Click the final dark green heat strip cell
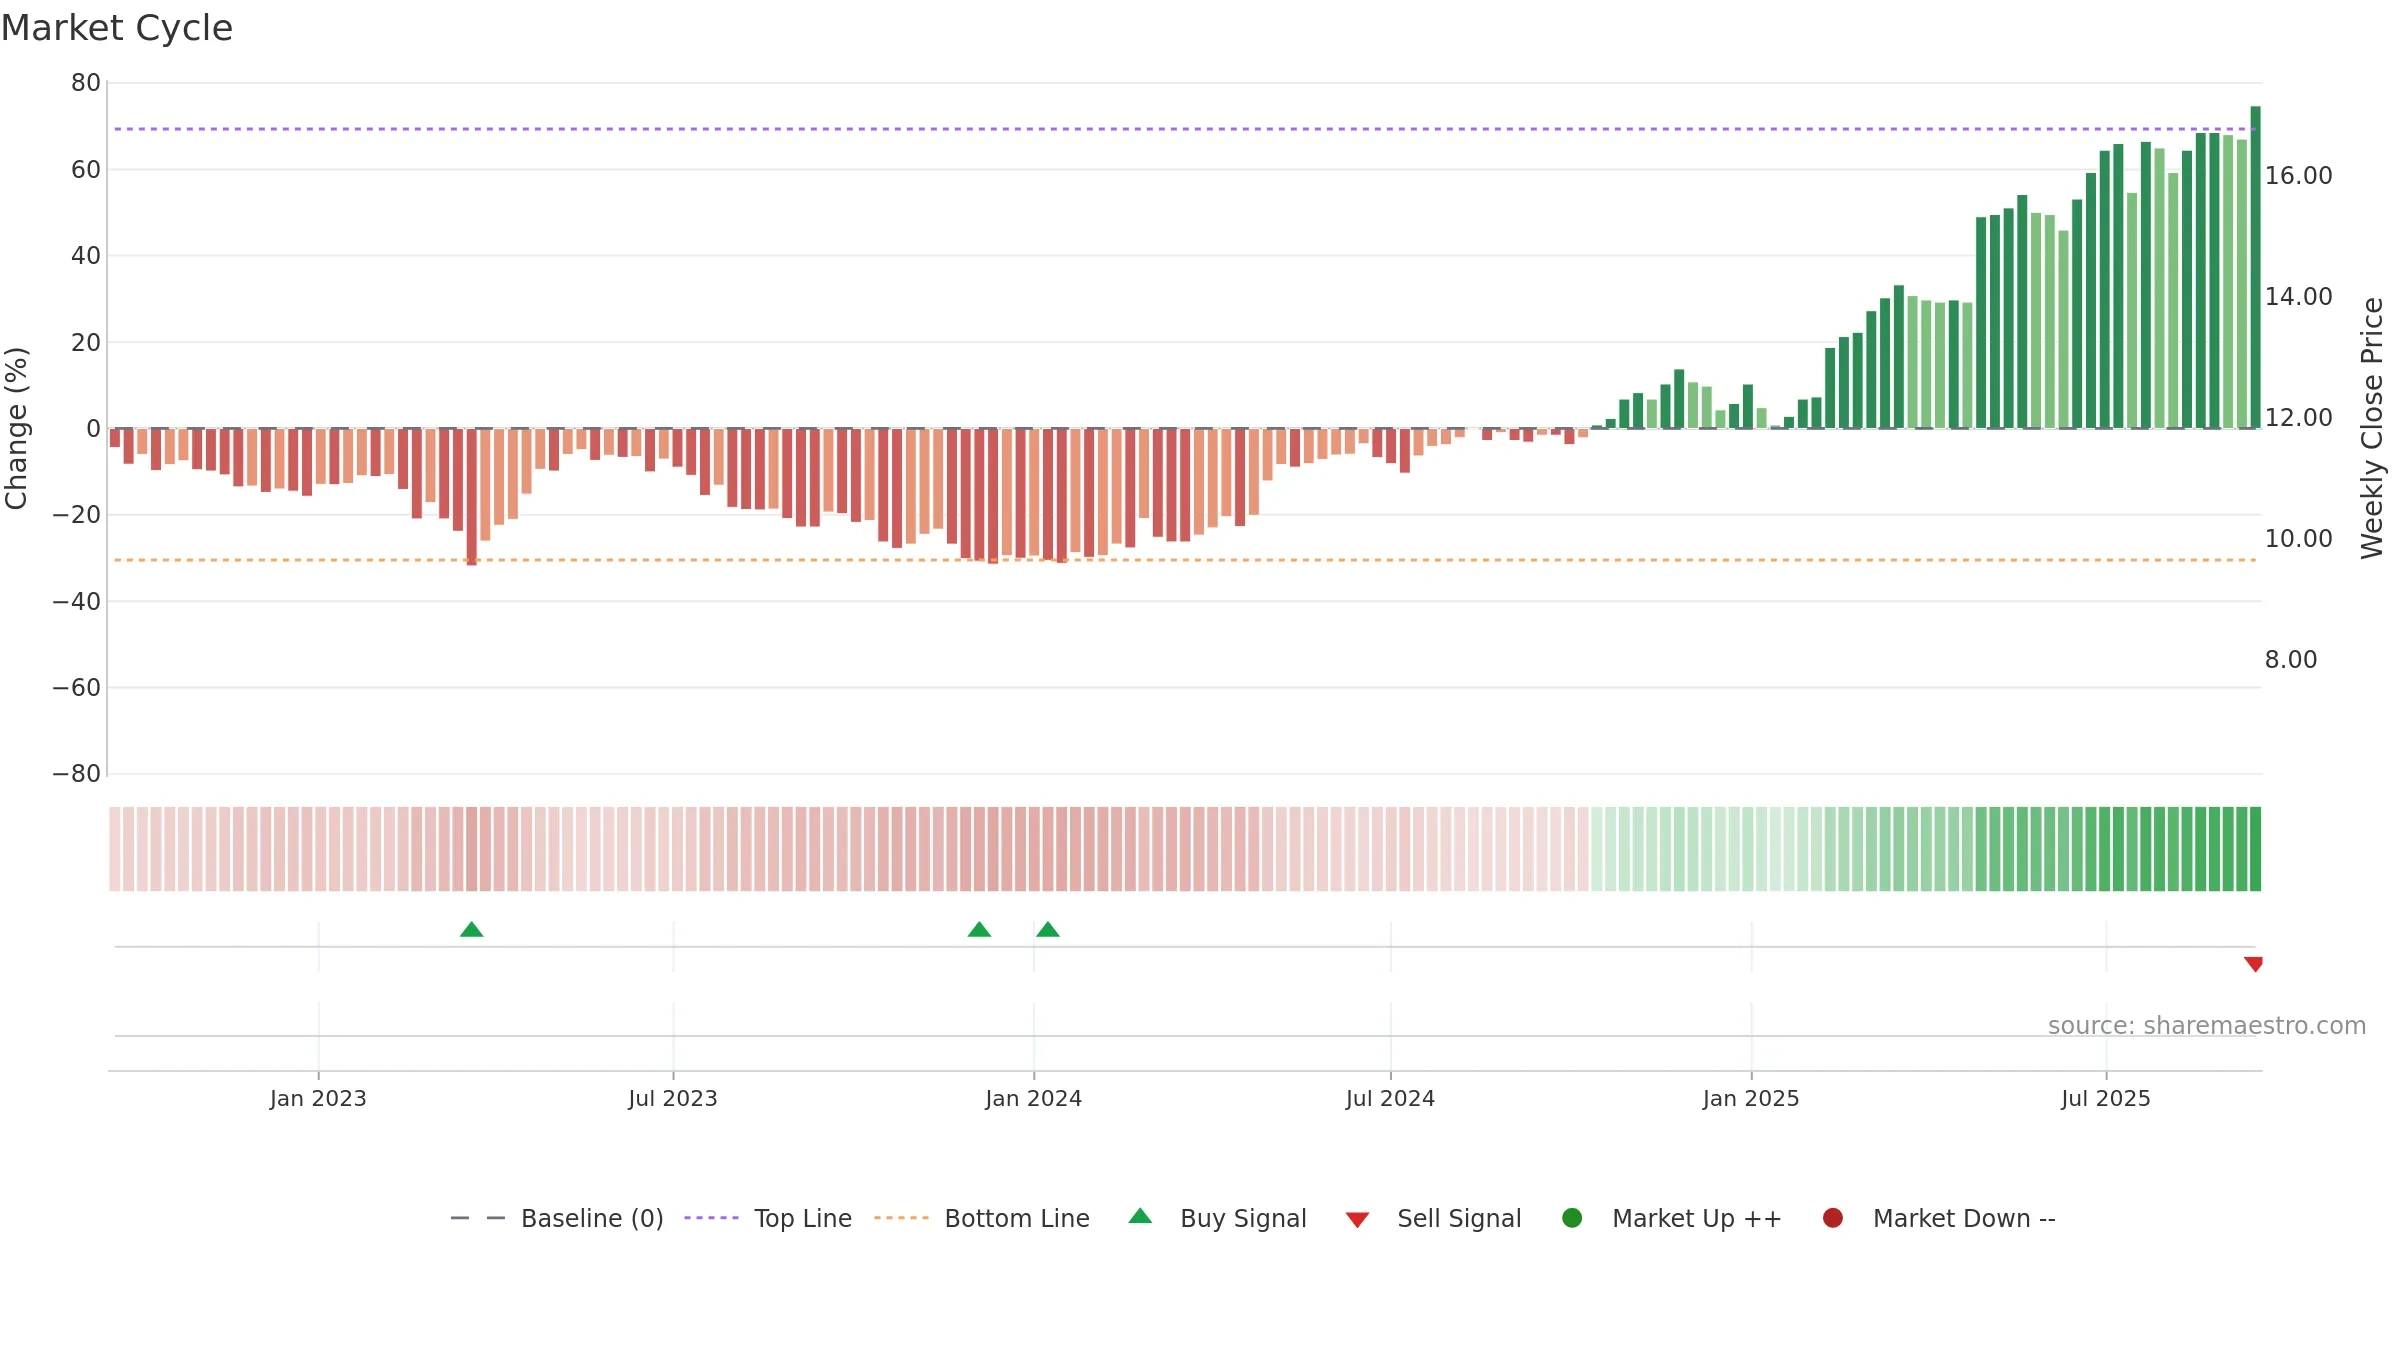The width and height of the screenshot is (2400, 1350). 2255,849
